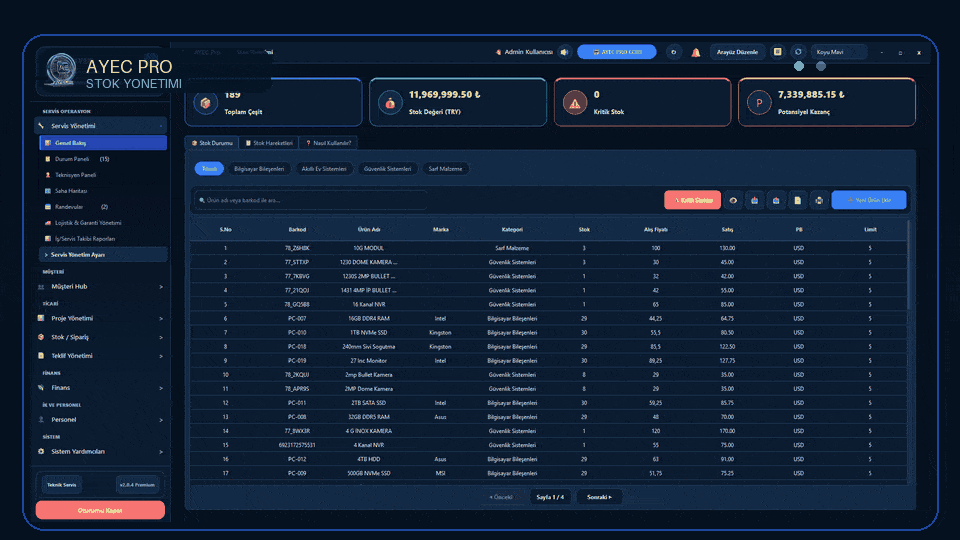The width and height of the screenshot is (960, 540).
Task: Click the yellow document export icon
Action: coord(797,200)
